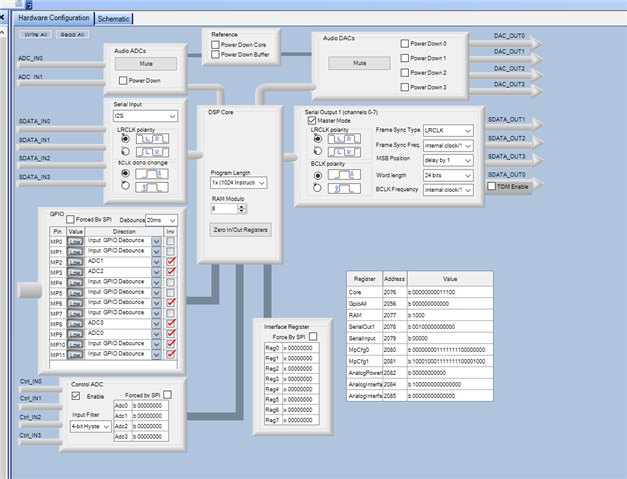
Task: Select the Core register value cell
Action: 450,292
